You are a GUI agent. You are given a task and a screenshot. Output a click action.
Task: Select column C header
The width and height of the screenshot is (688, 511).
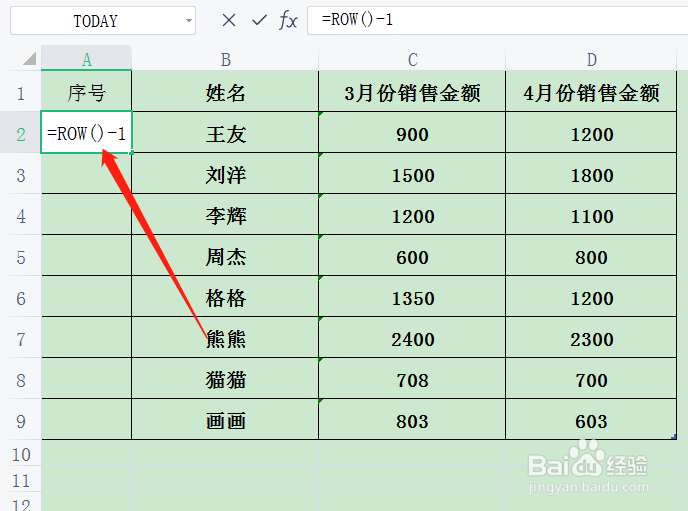click(x=412, y=59)
